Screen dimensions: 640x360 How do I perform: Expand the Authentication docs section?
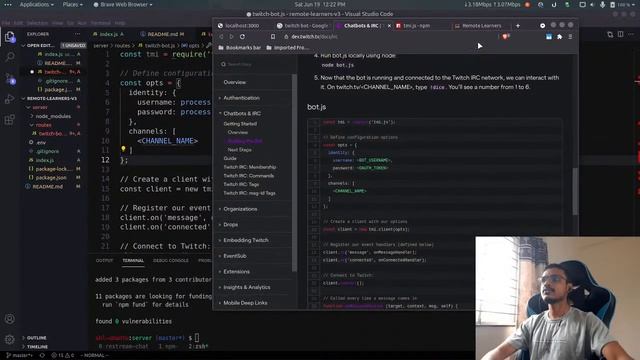[x=241, y=98]
